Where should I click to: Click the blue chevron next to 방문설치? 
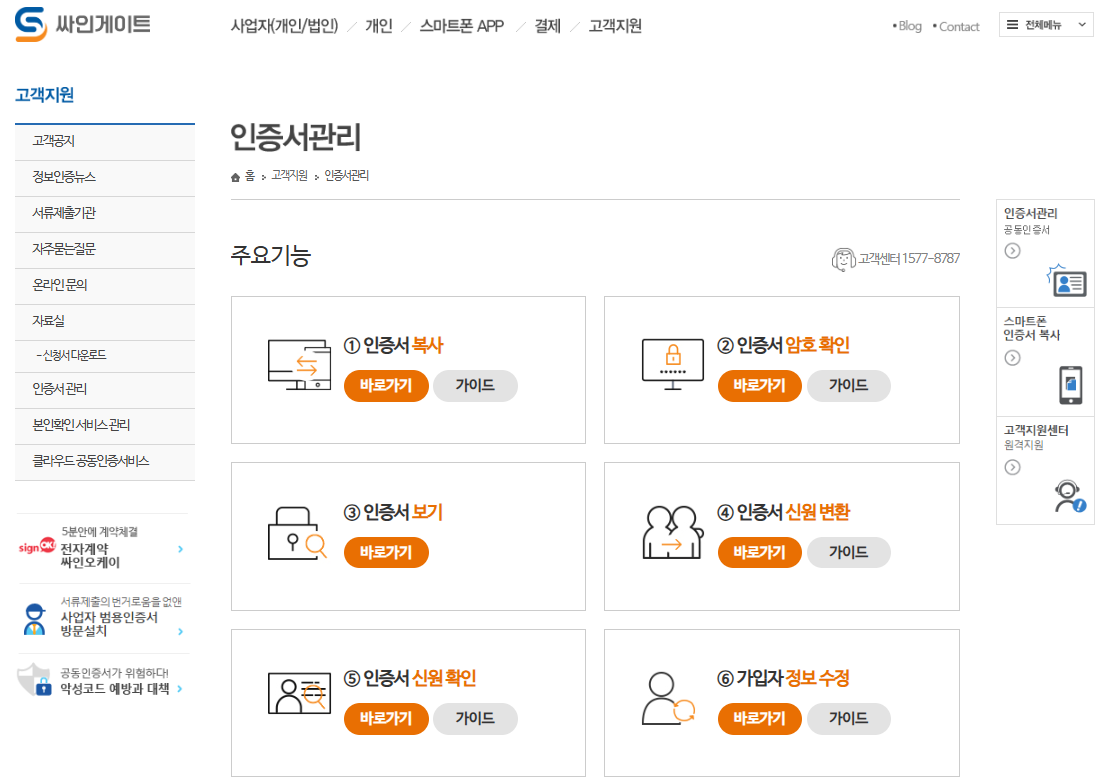181,631
